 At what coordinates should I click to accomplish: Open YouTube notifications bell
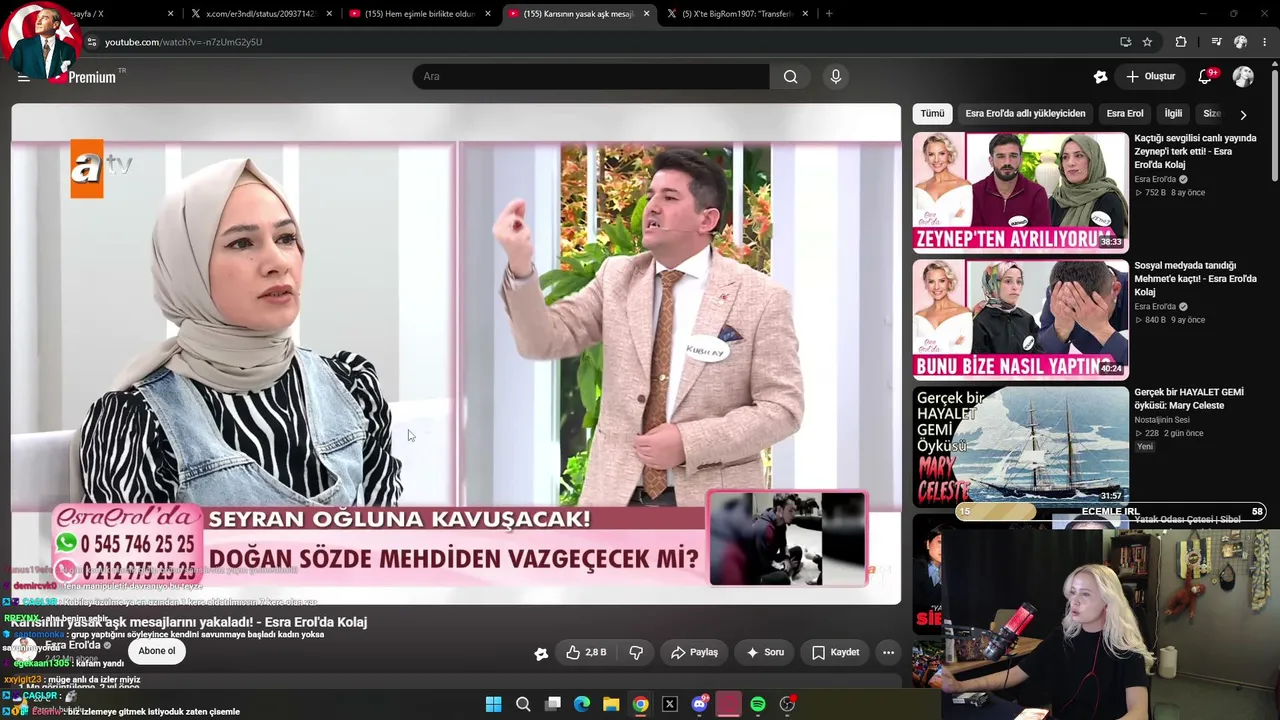1206,77
